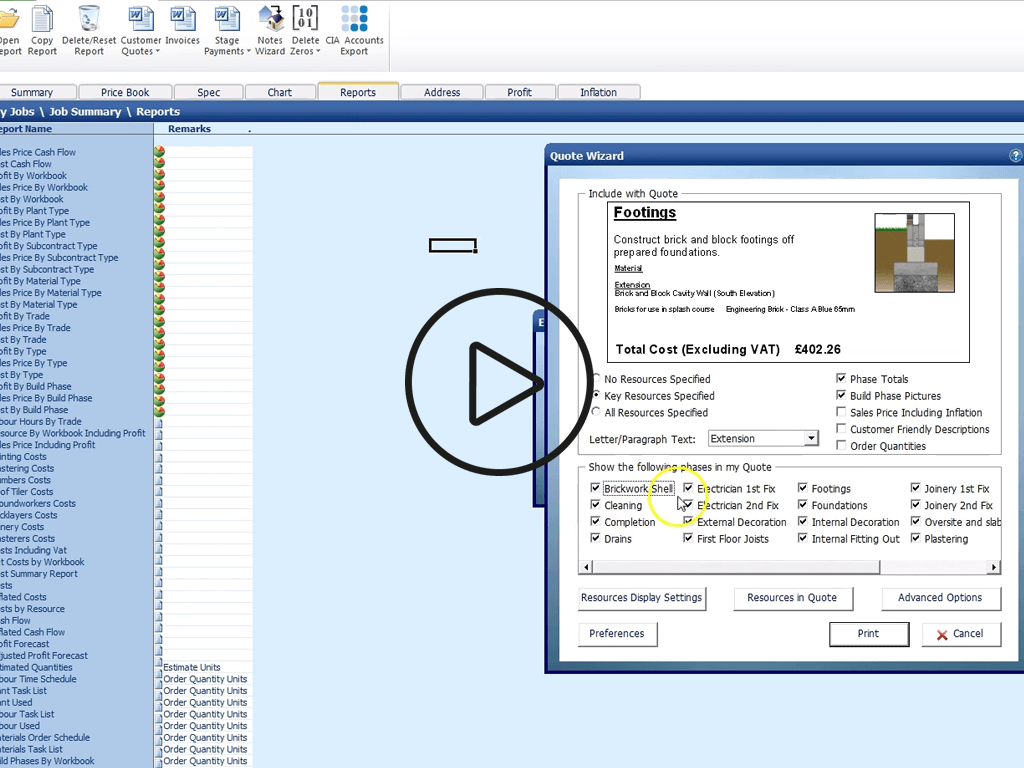
Task: Click the Invoices Word document icon
Action: pyautogui.click(x=182, y=18)
